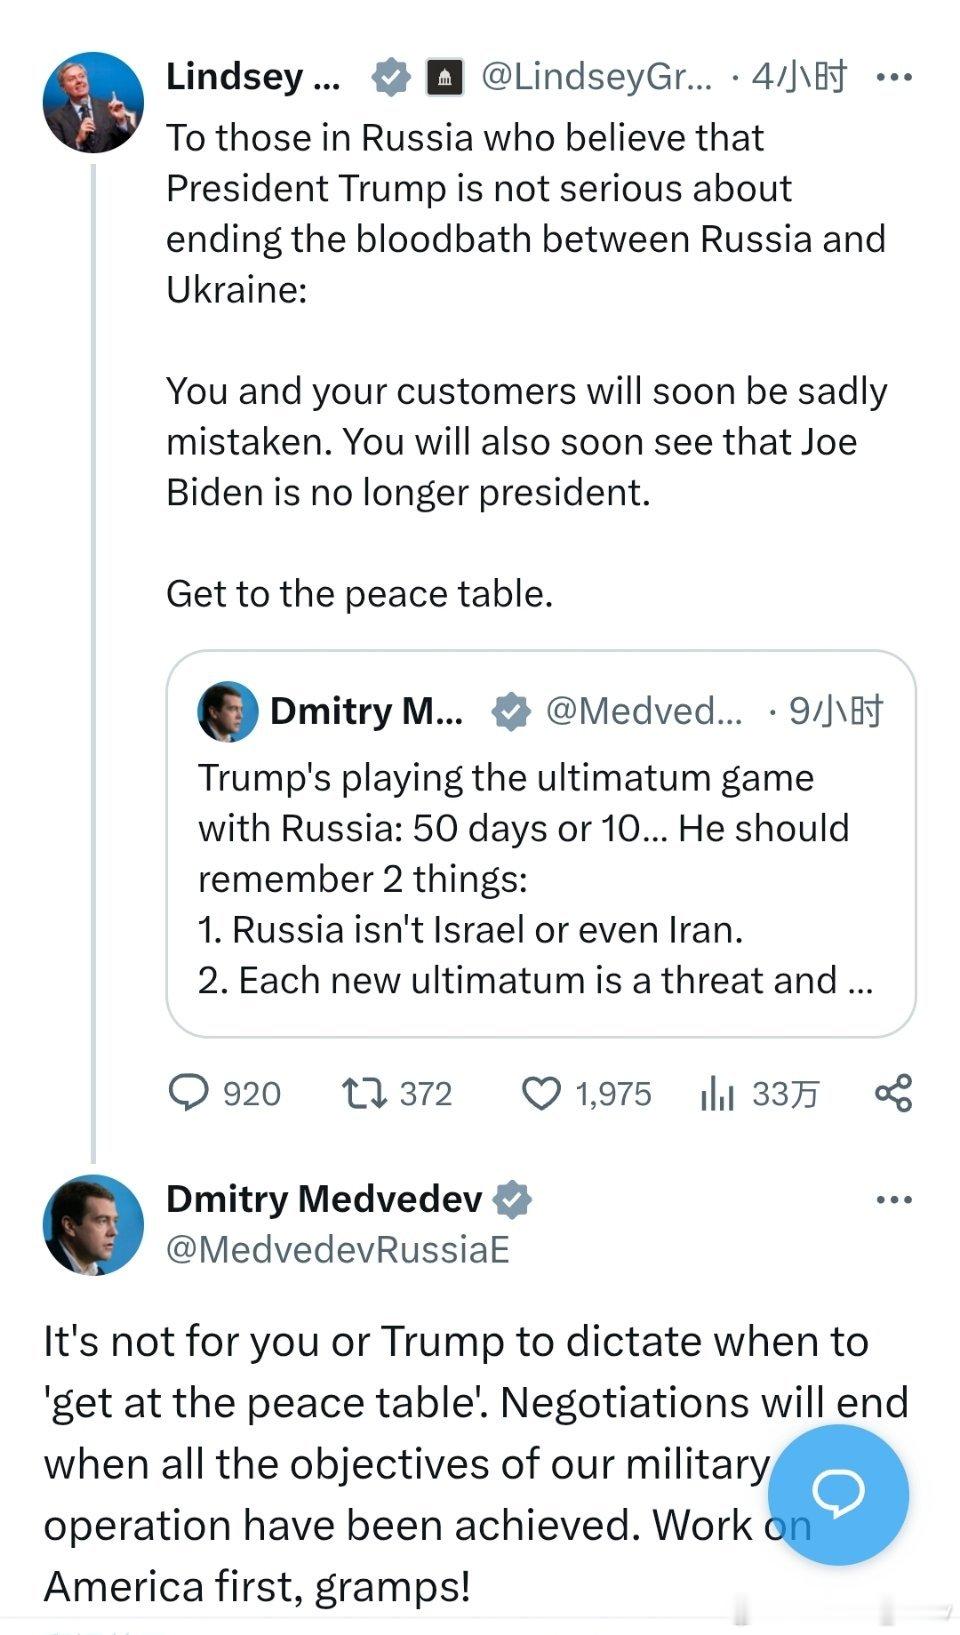960x1635 pixels.
Task: Open the three-dot menu on Medvedev's reply
Action: (x=893, y=1199)
